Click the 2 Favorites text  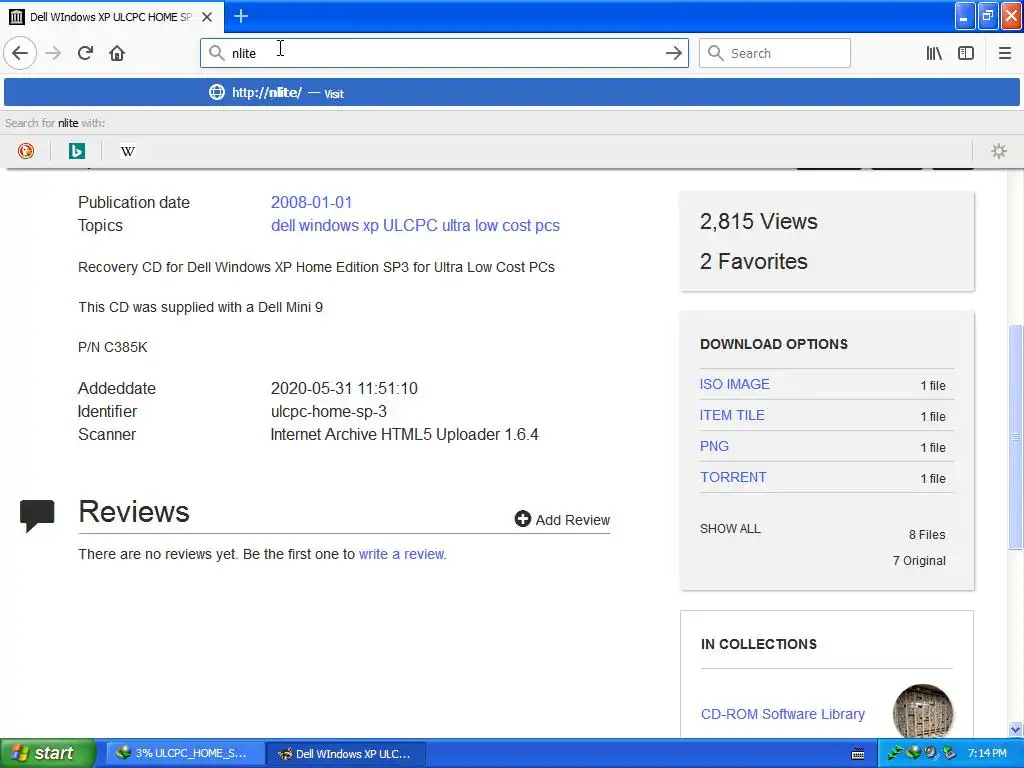(x=754, y=261)
